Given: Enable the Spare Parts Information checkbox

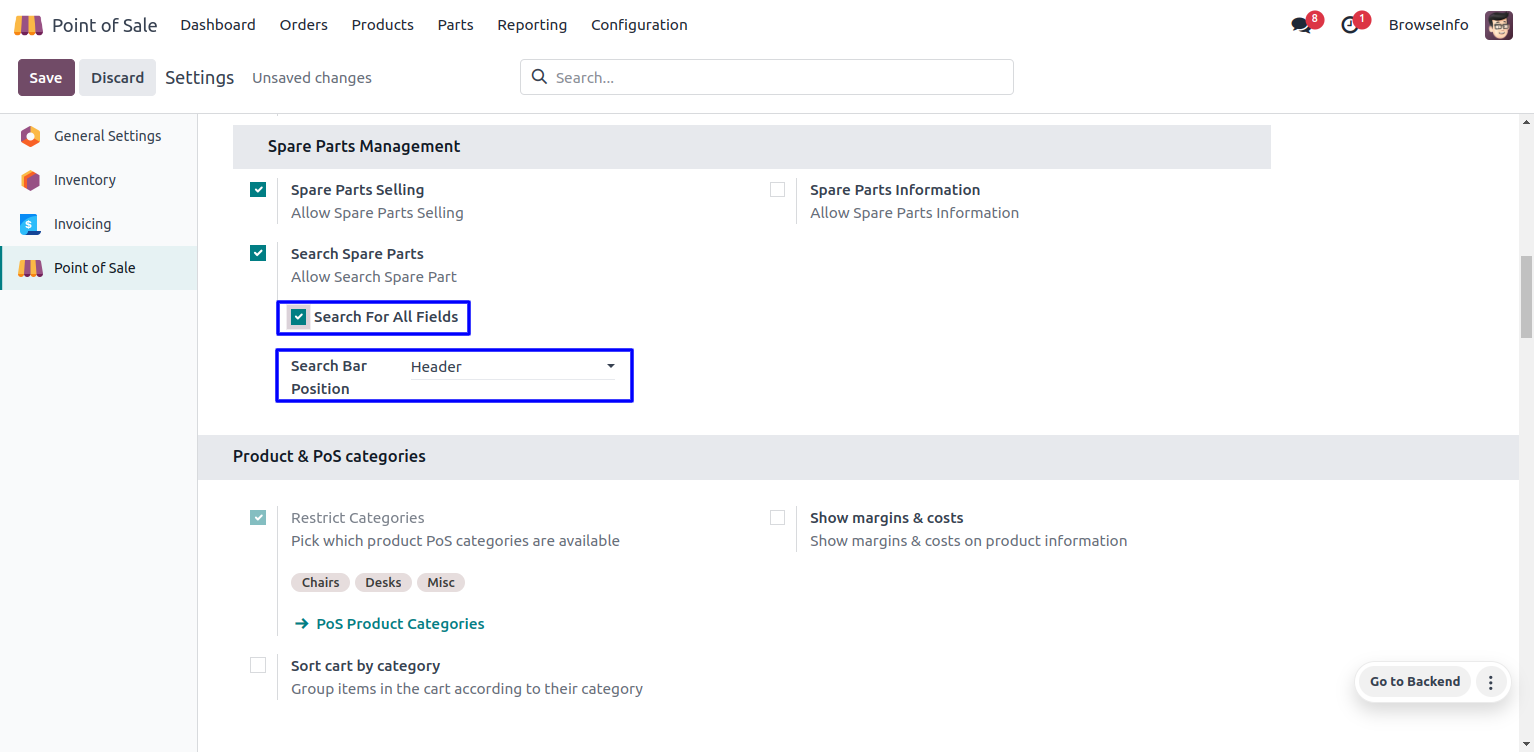Looking at the screenshot, I should coord(777,190).
